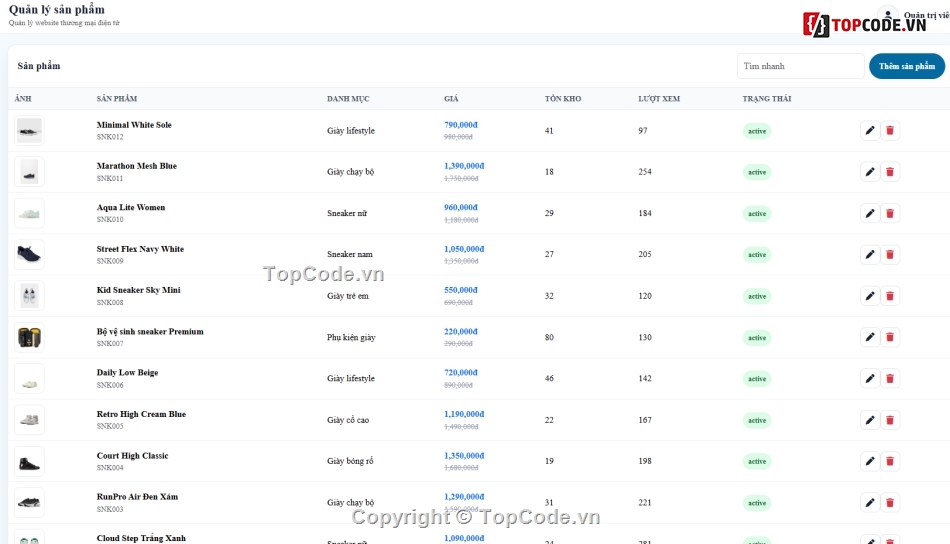950x544 pixels.
Task: Edit the RunPro Air Đen Xám product
Action: pyautogui.click(x=869, y=503)
